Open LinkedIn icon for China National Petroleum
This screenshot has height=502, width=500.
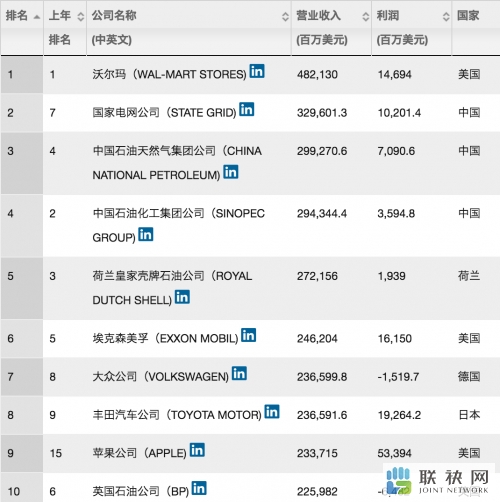pyautogui.click(x=231, y=172)
